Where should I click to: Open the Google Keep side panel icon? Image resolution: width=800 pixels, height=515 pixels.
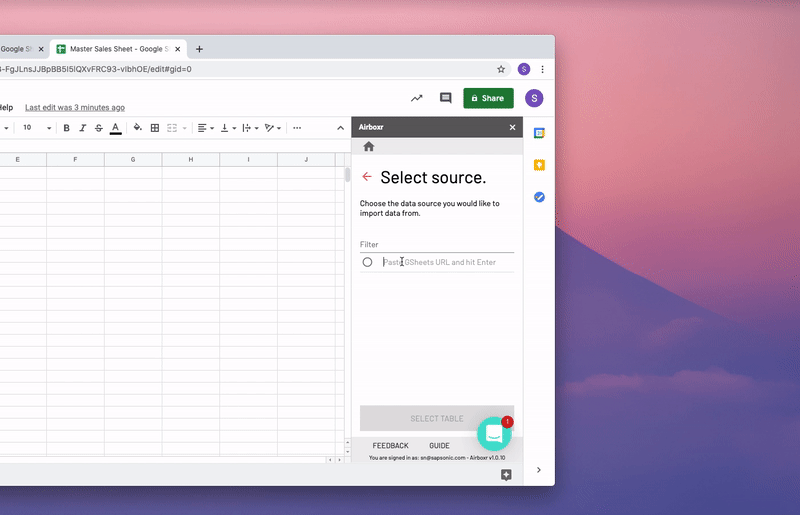tap(539, 165)
